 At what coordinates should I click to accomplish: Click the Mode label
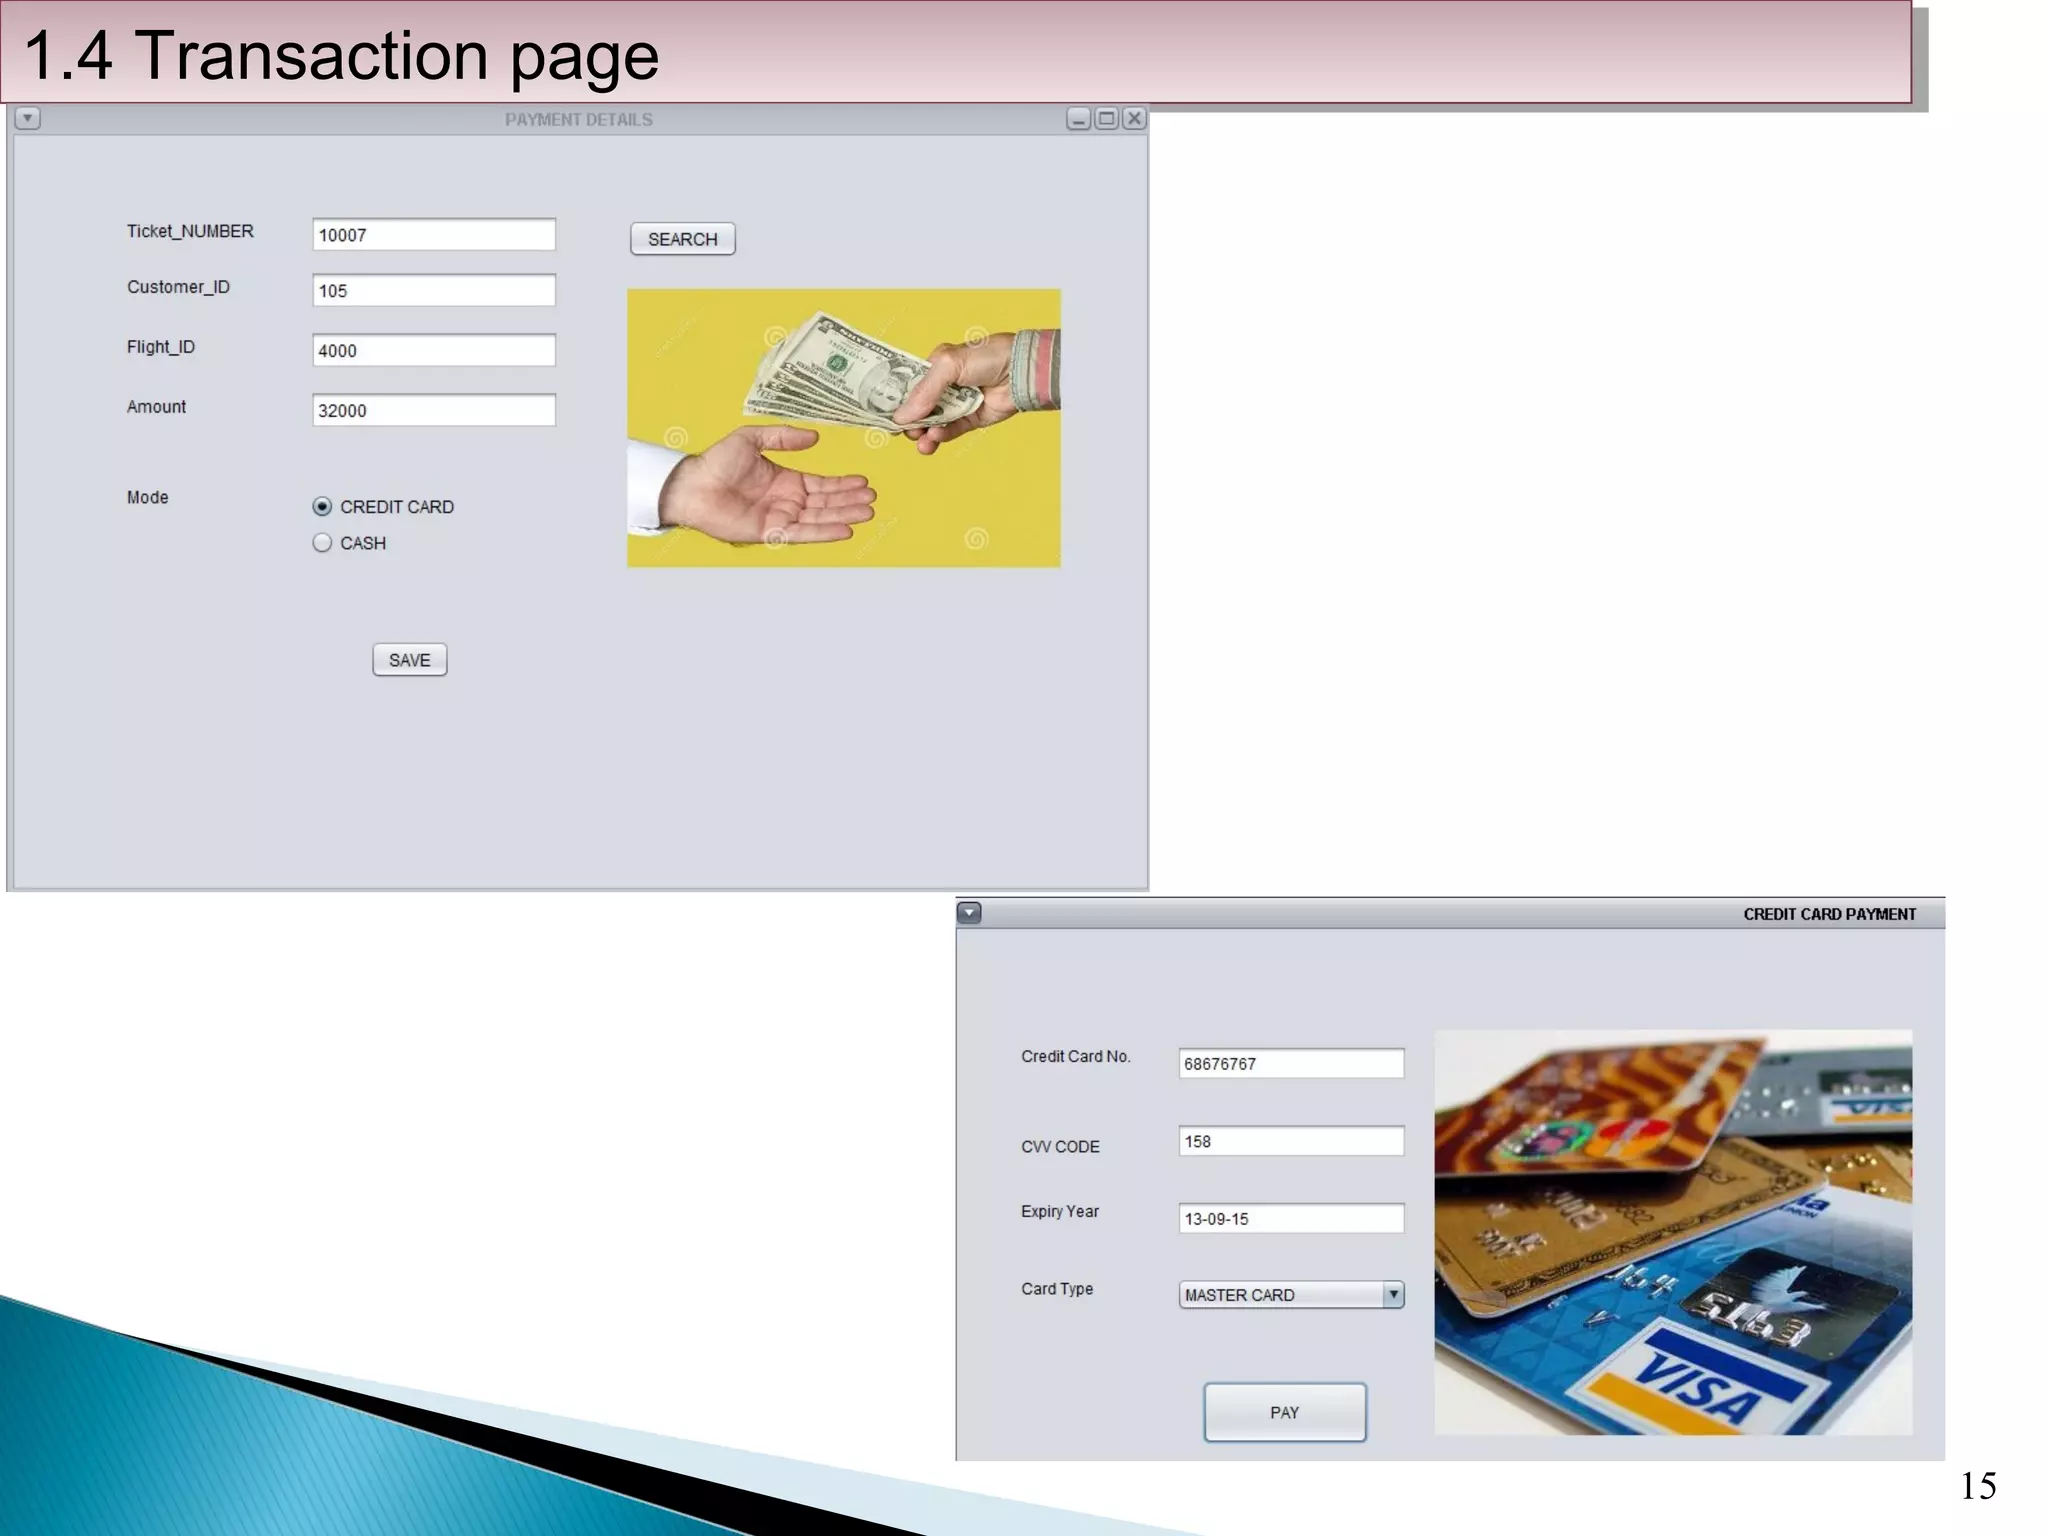147,497
